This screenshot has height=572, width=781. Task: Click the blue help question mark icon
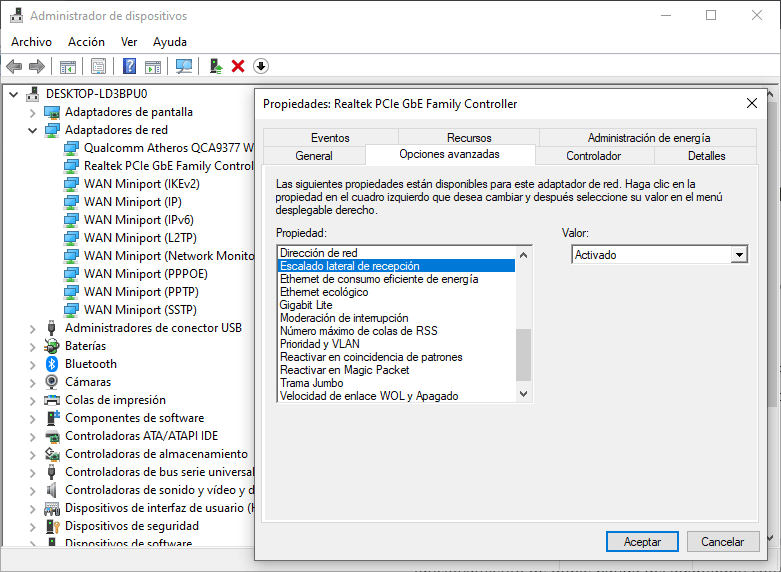click(x=129, y=66)
